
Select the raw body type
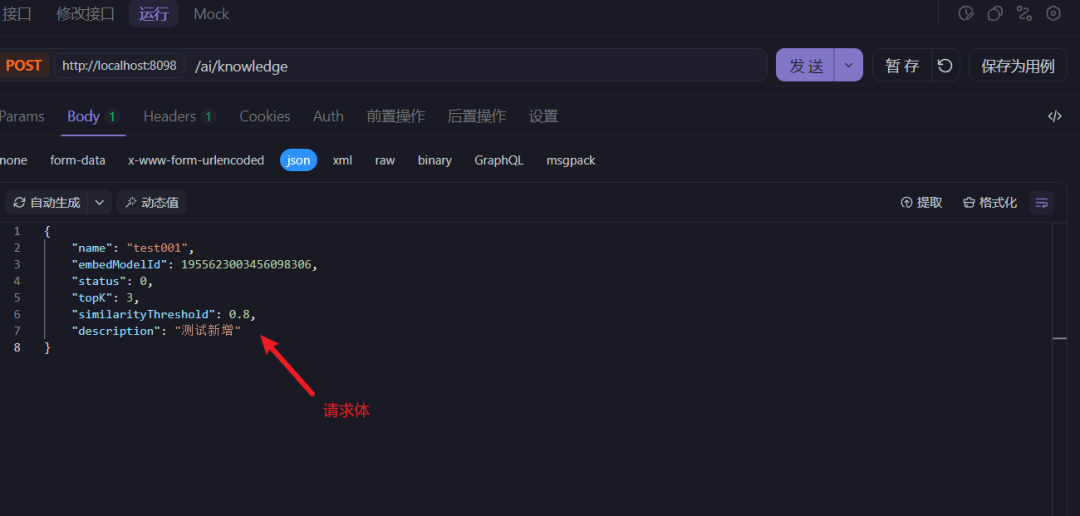(385, 161)
